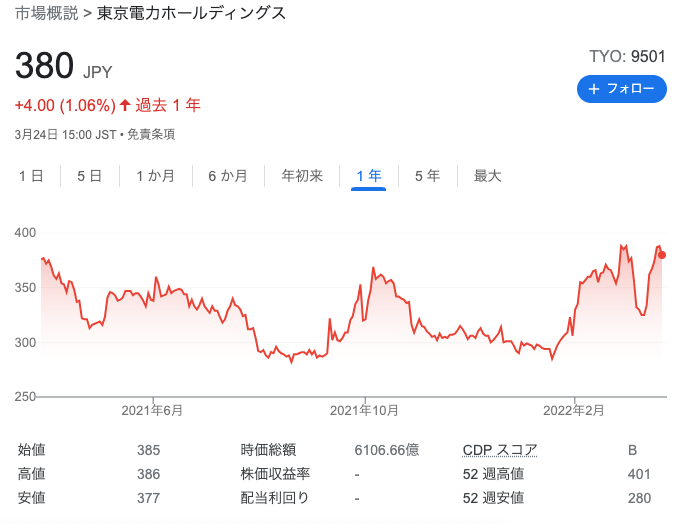Switch to the 5 日 range tab
The width and height of the screenshot is (686, 524).
click(x=90, y=176)
